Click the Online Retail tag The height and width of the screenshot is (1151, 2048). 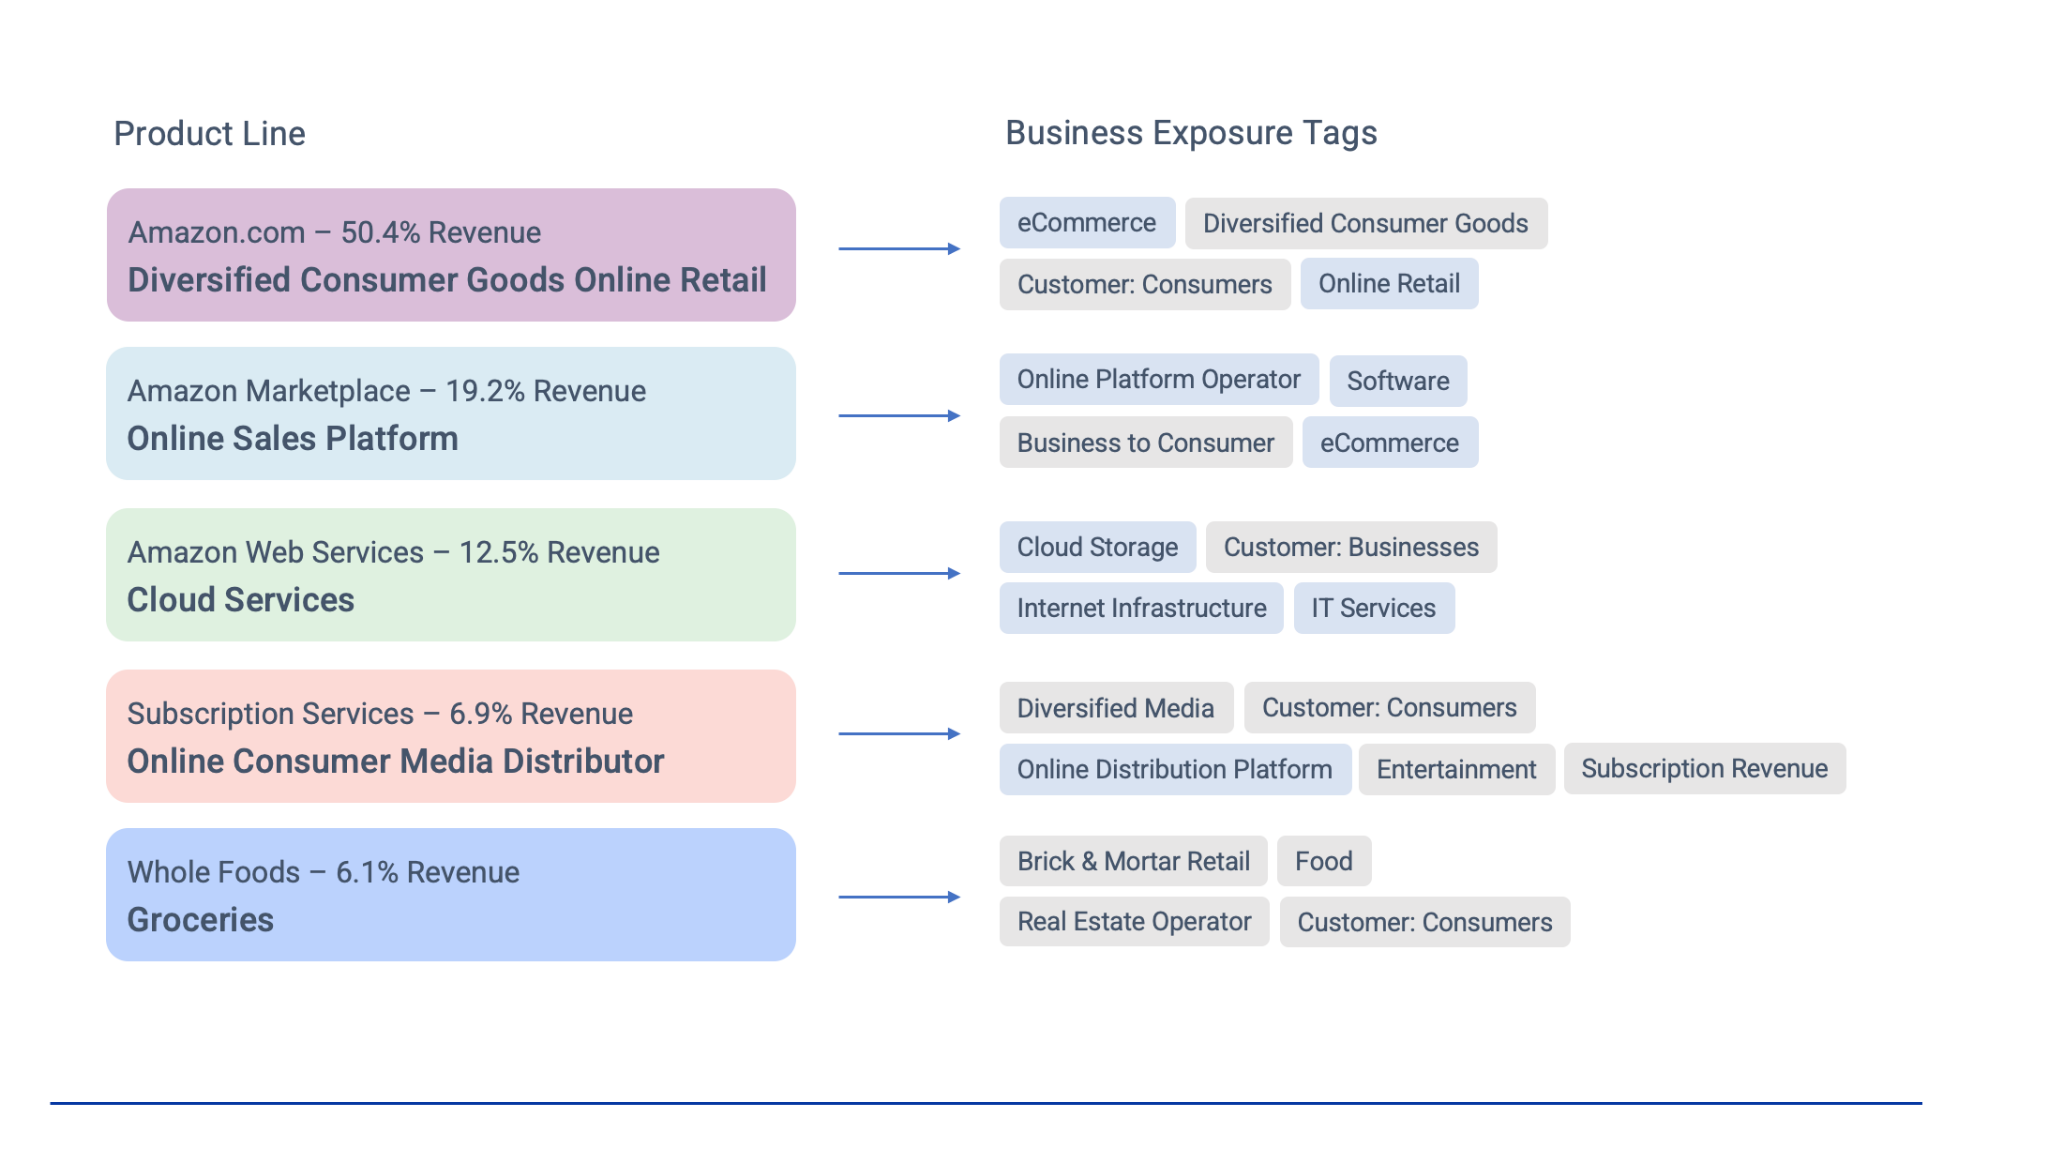(x=1389, y=283)
